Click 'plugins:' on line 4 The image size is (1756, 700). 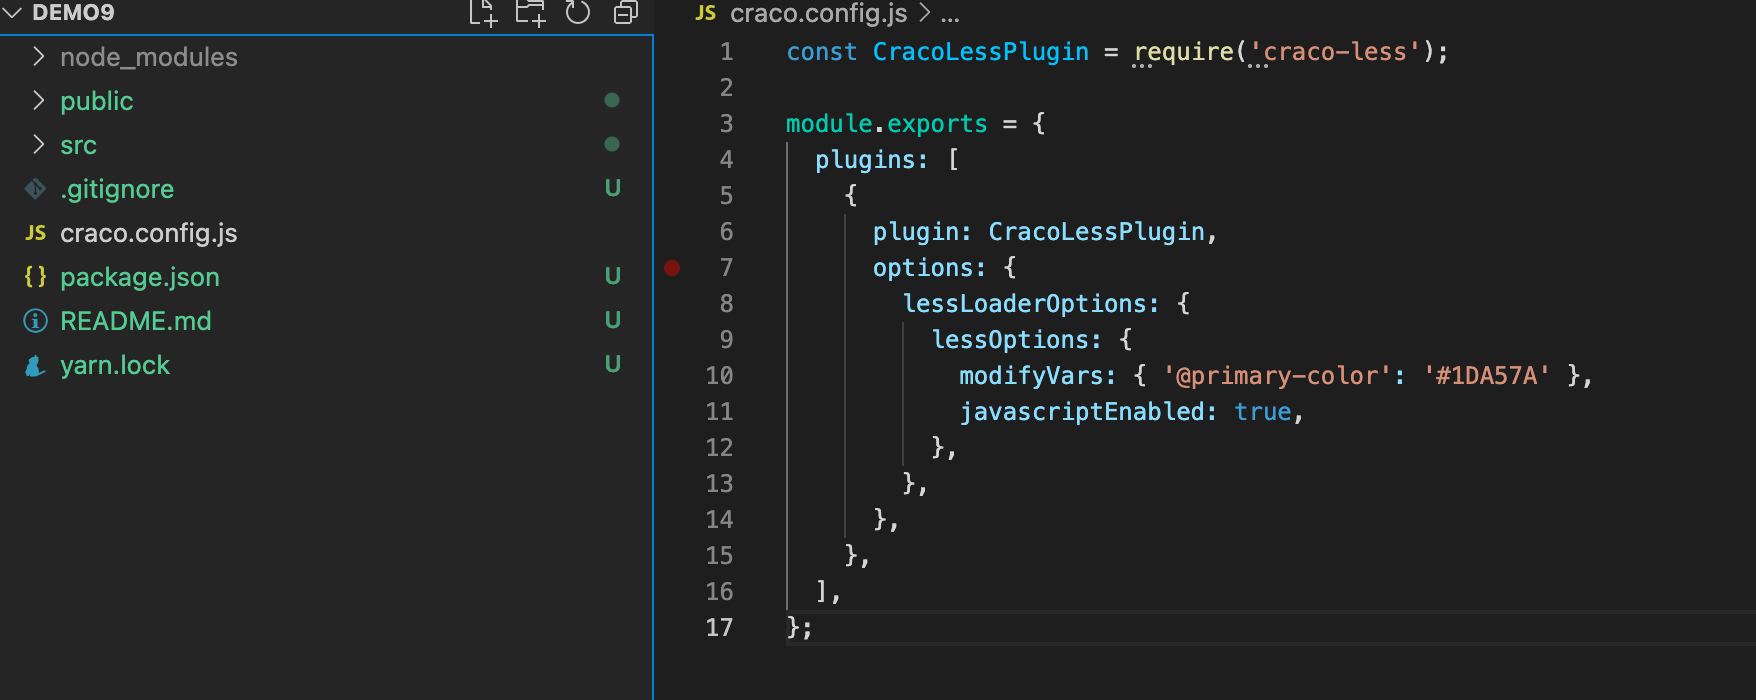(x=871, y=160)
